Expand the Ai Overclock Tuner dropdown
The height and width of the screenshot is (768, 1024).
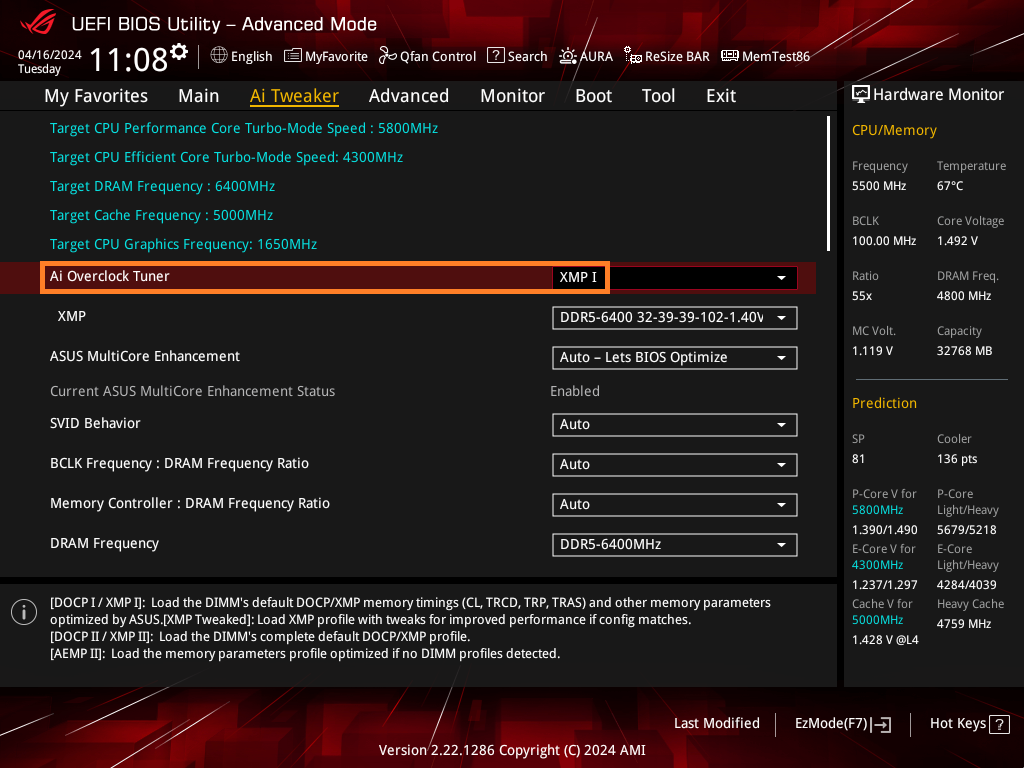pos(780,277)
